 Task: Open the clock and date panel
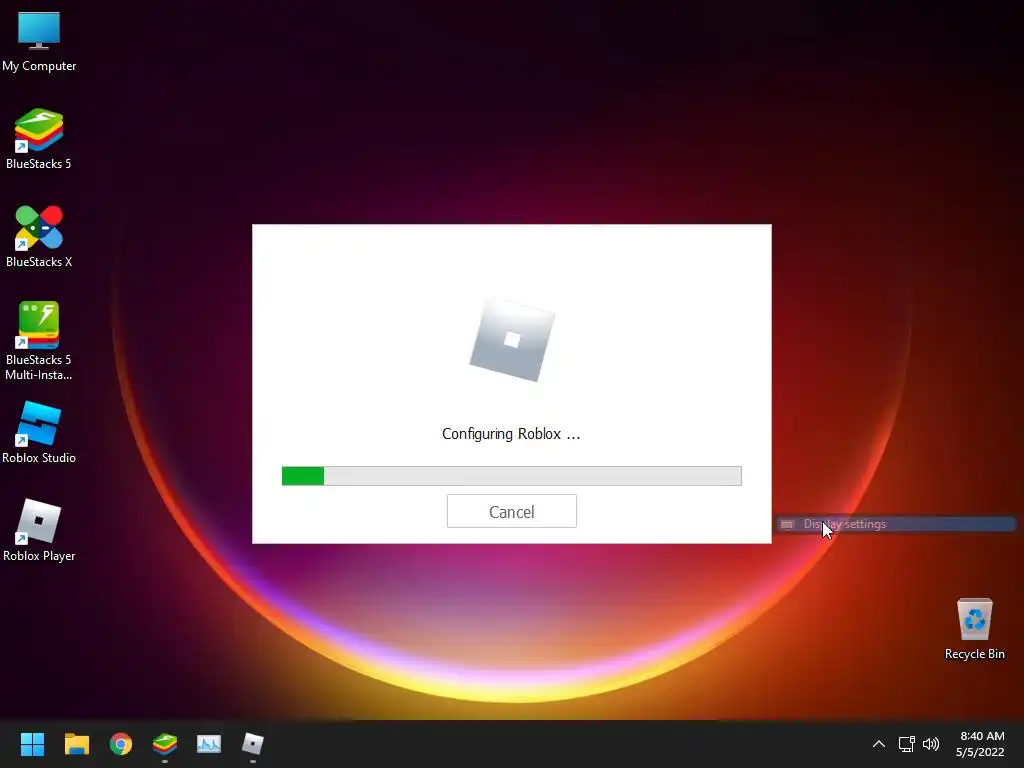pyautogui.click(x=980, y=744)
